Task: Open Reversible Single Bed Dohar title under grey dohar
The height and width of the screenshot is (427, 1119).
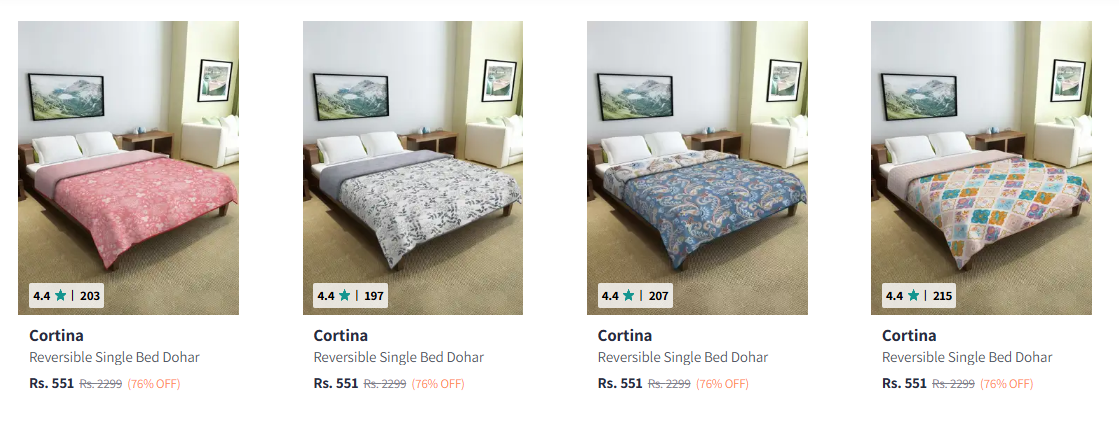Action: (398, 358)
